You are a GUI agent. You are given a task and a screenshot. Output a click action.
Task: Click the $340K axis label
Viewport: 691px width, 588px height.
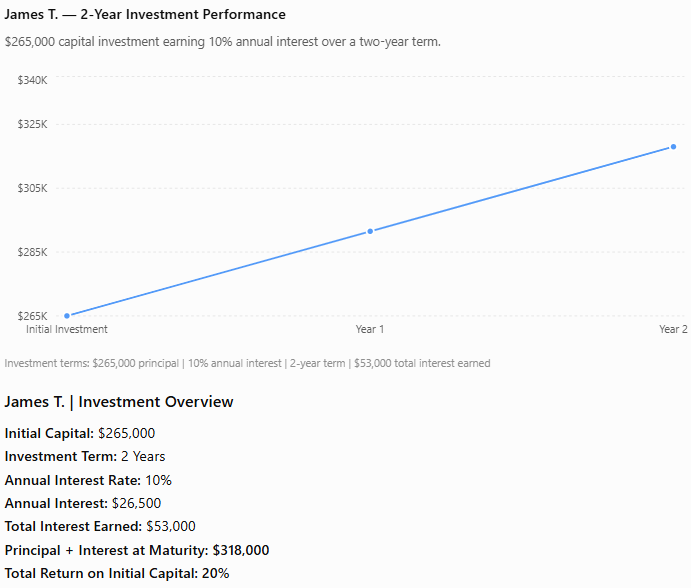point(32,80)
